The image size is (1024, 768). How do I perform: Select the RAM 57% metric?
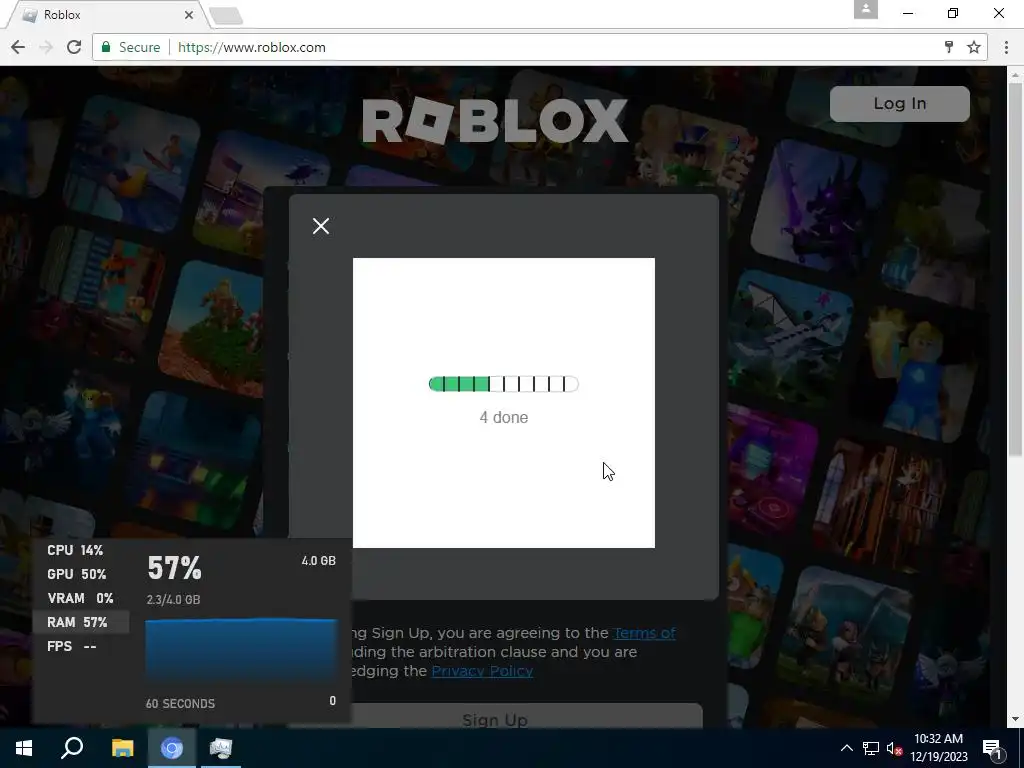[81, 622]
